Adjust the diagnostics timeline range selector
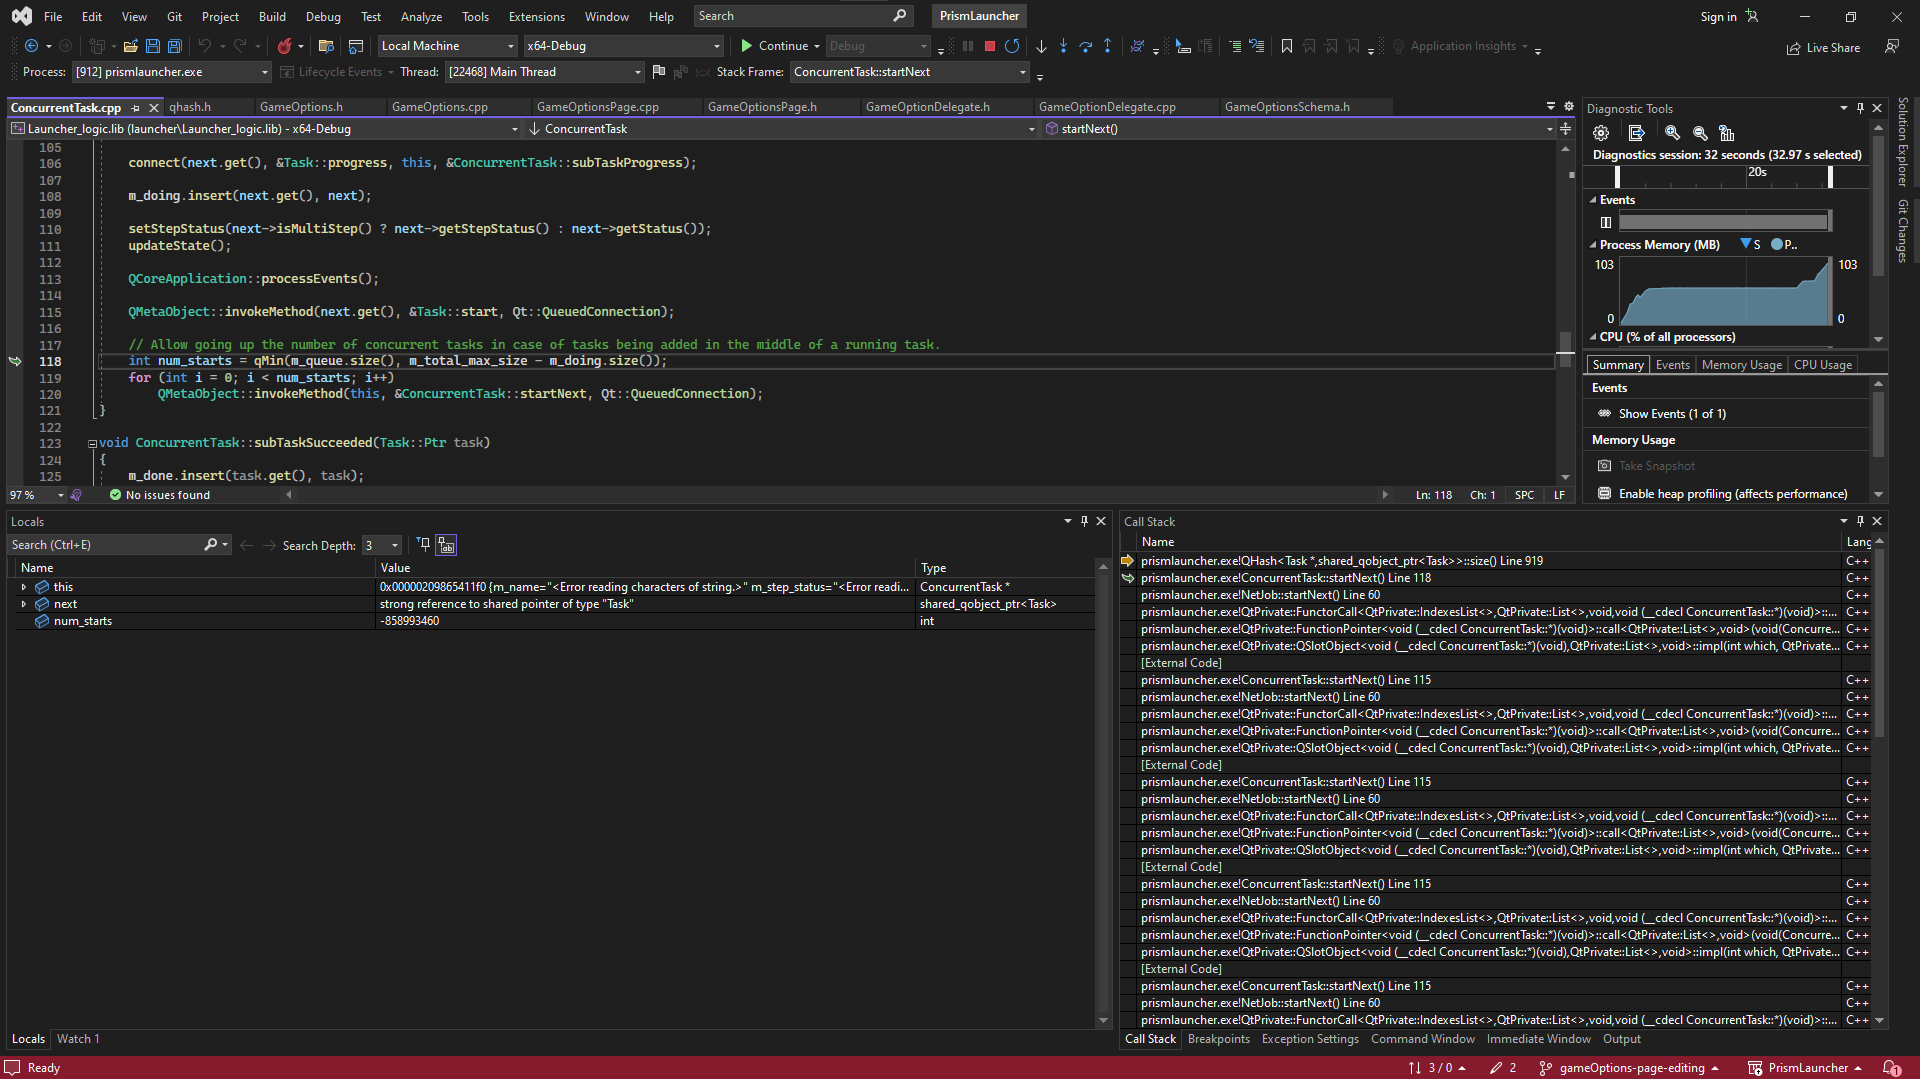 point(1831,178)
